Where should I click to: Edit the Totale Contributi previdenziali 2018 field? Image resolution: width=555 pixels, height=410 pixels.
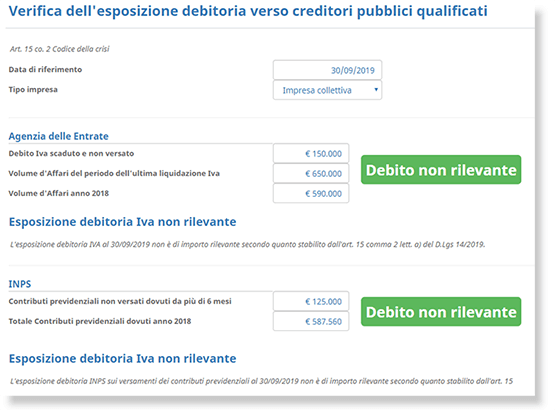(x=311, y=321)
